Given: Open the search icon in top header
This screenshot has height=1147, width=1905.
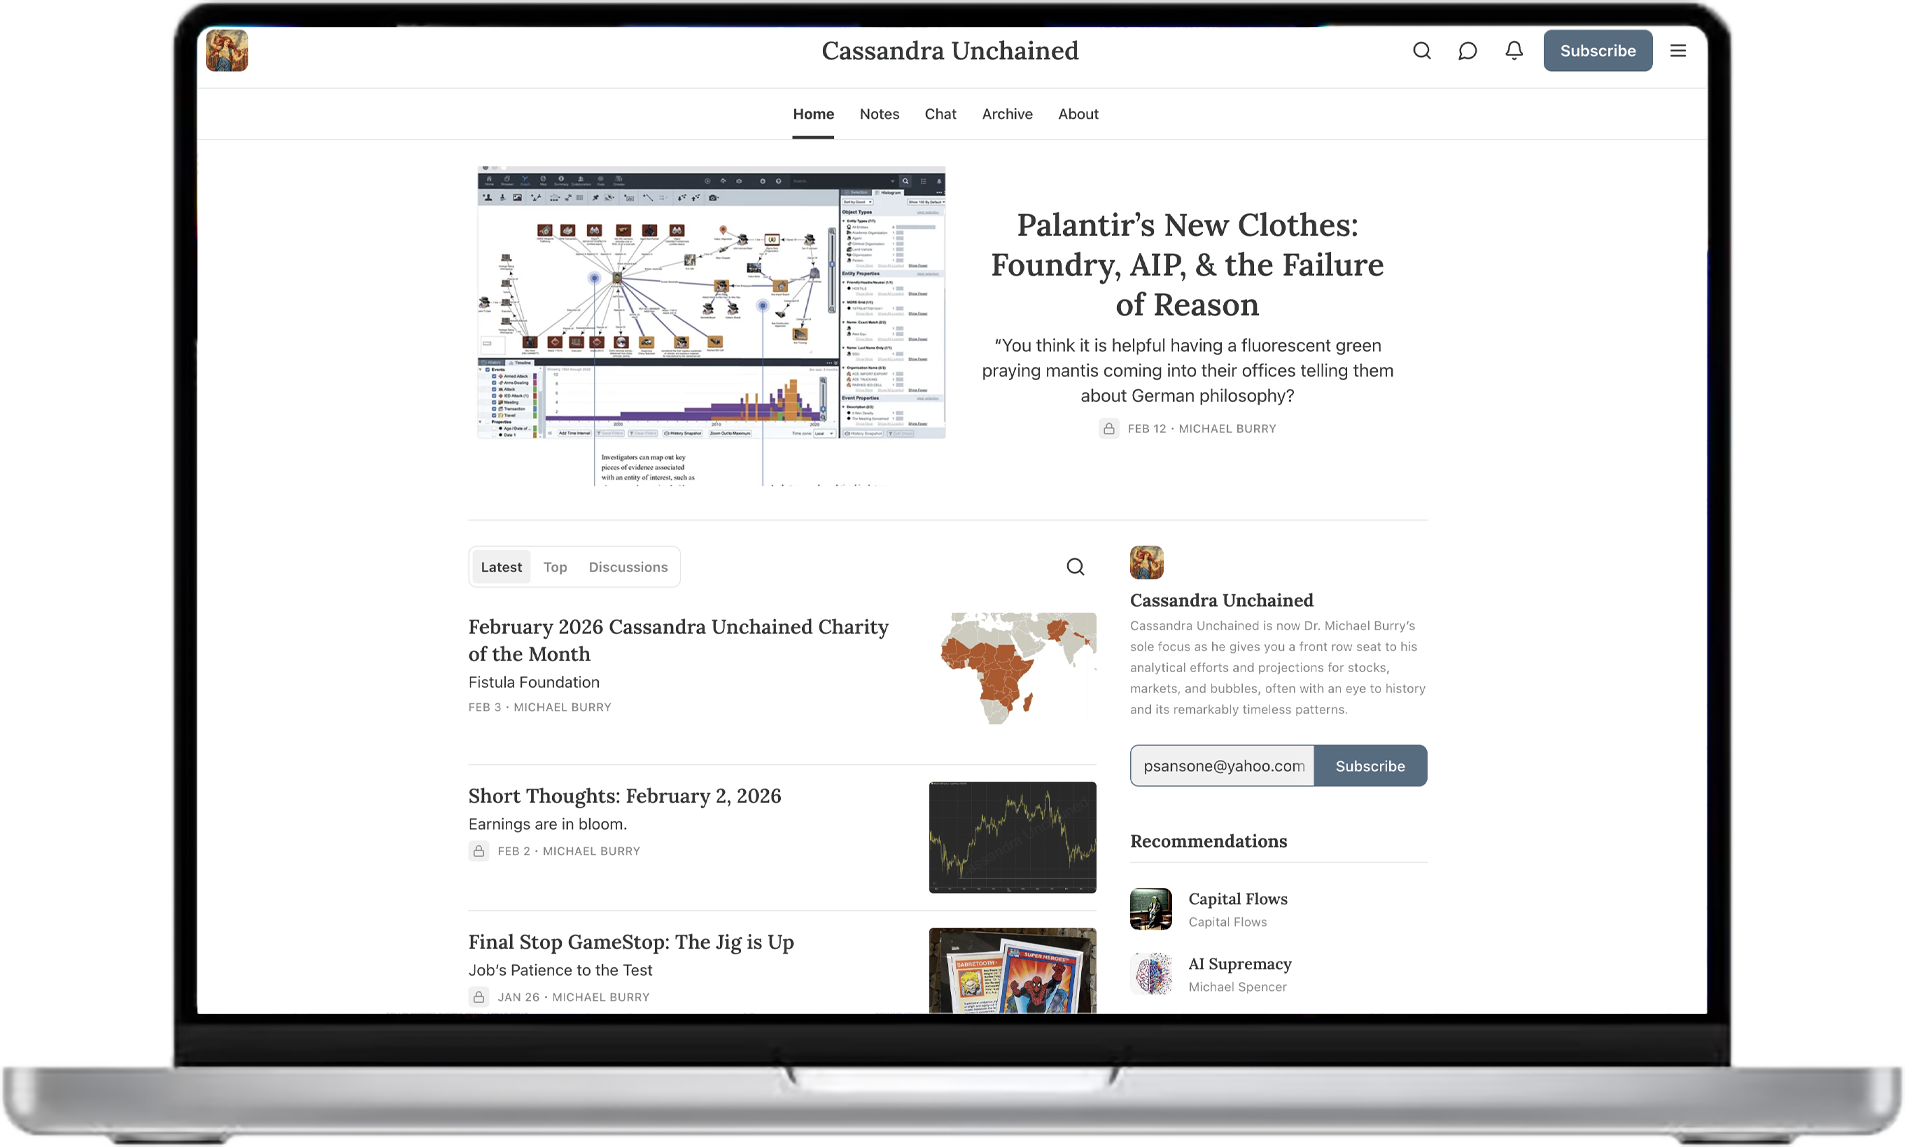Looking at the screenshot, I should point(1421,51).
